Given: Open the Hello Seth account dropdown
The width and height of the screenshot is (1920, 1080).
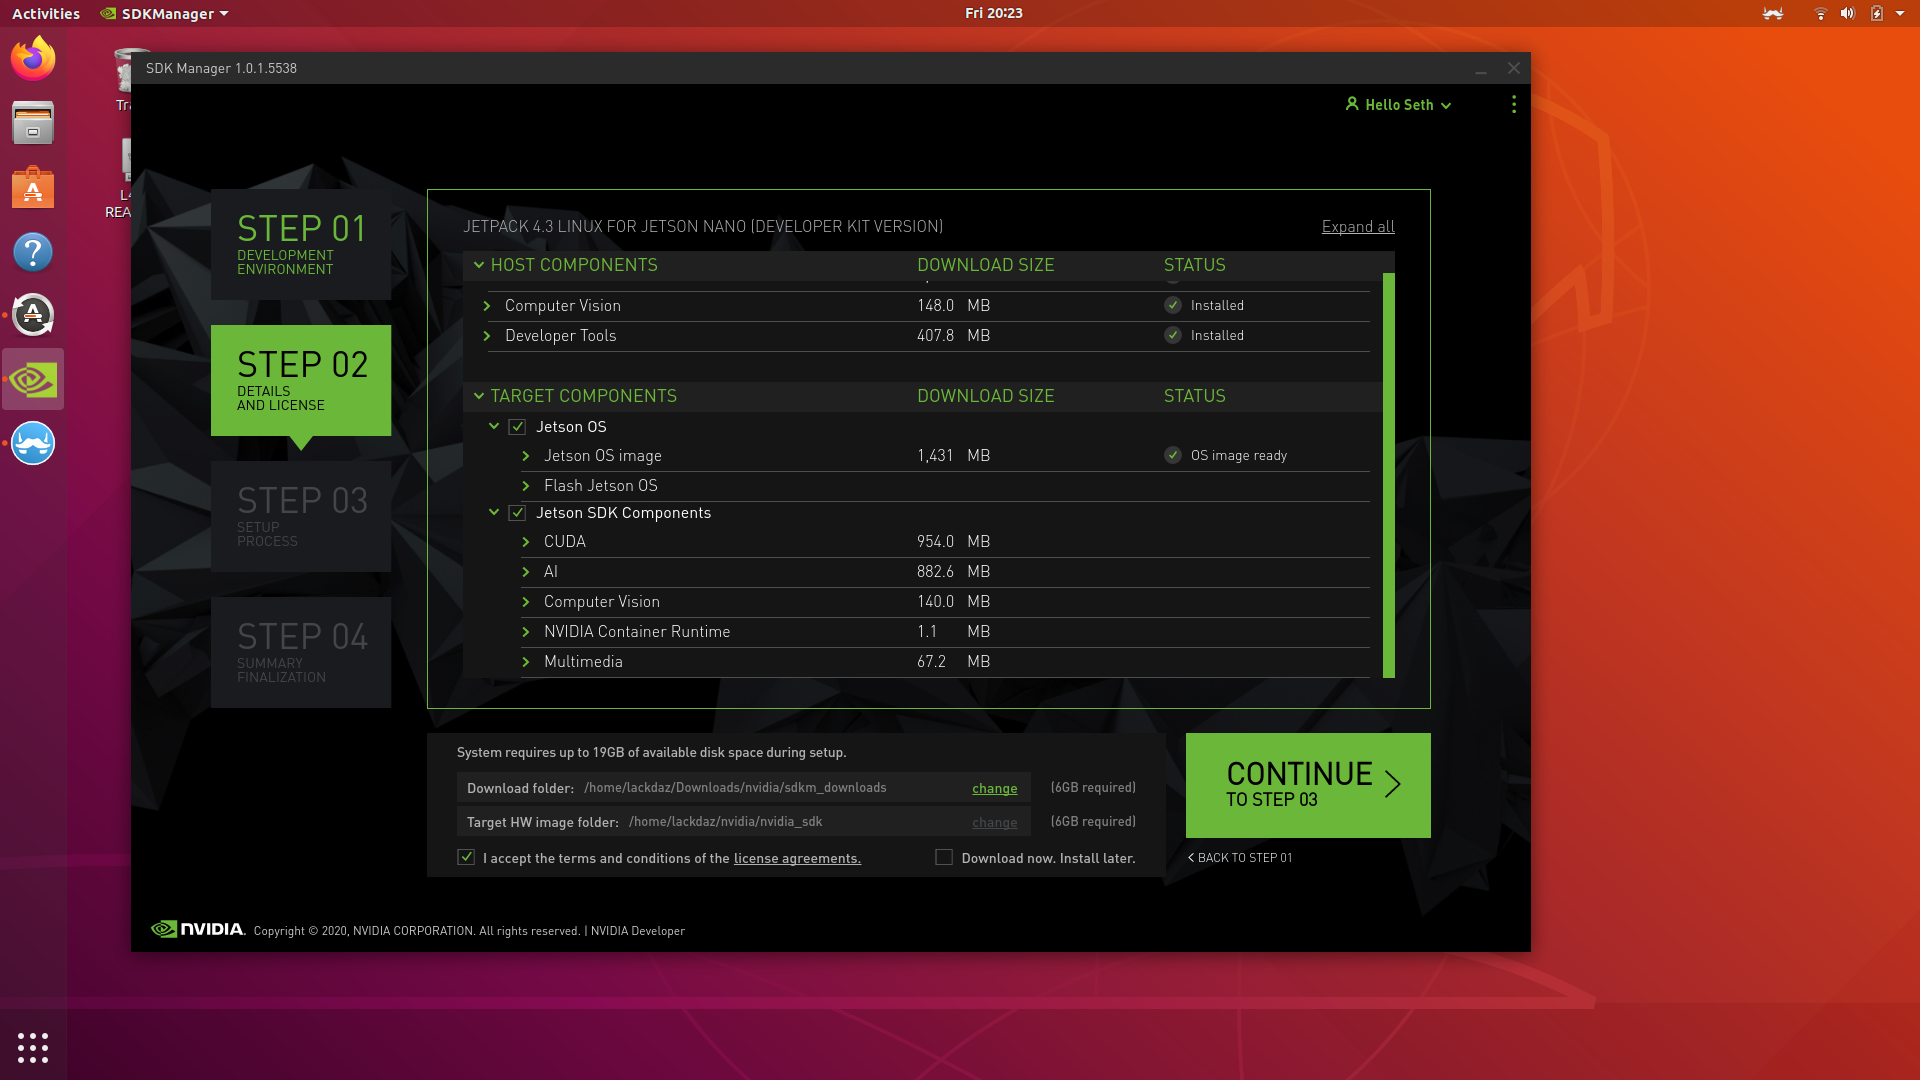Looking at the screenshot, I should click(x=1398, y=105).
